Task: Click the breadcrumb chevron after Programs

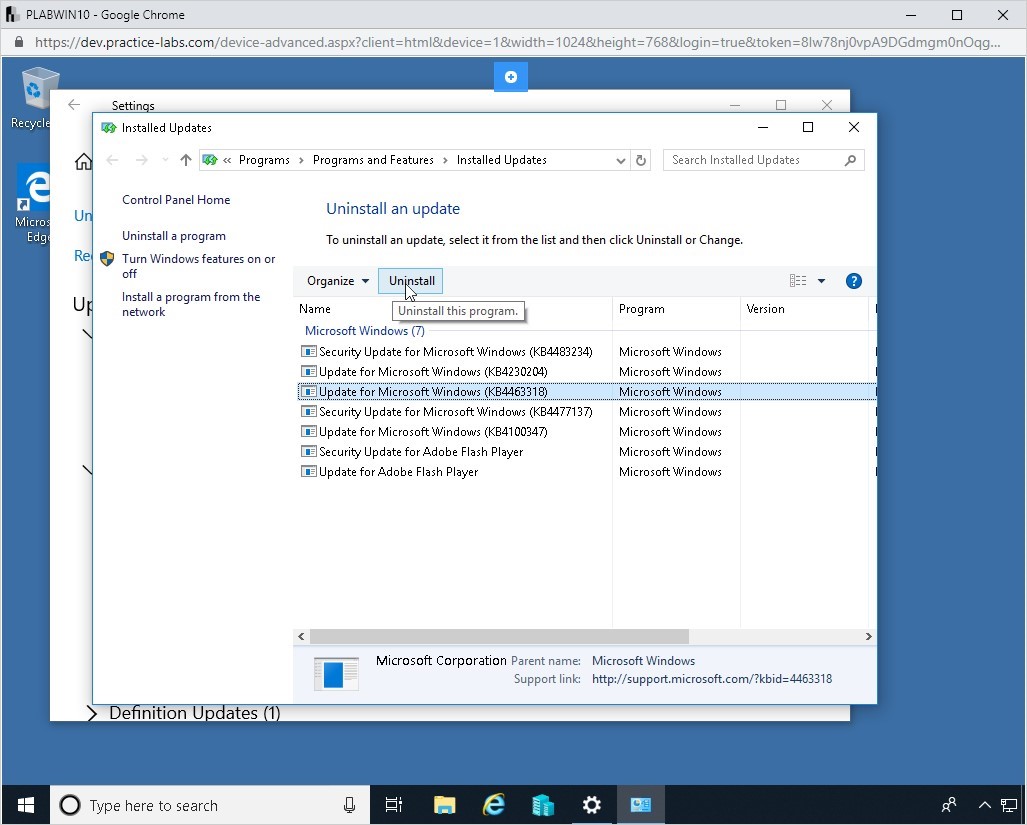Action: click(x=301, y=160)
